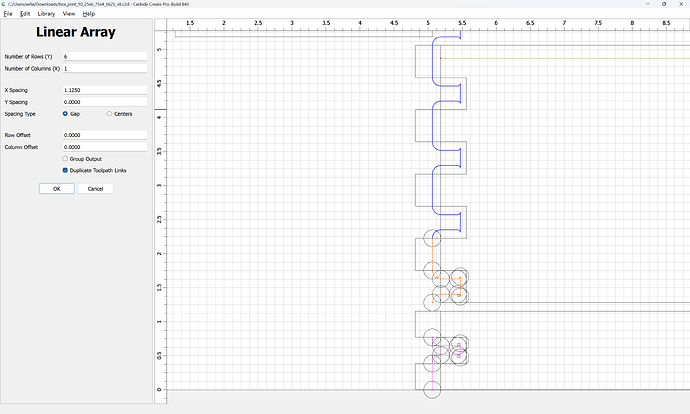Open the Help menu

[x=89, y=14]
